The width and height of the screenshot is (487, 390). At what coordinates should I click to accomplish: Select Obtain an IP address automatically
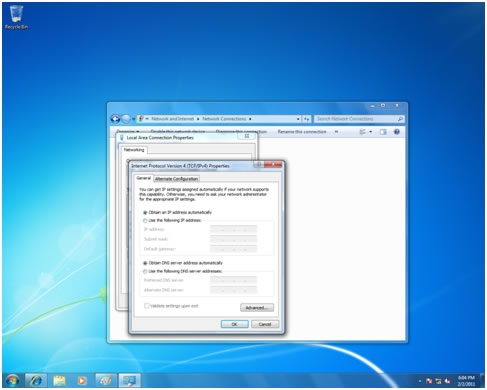coord(145,212)
